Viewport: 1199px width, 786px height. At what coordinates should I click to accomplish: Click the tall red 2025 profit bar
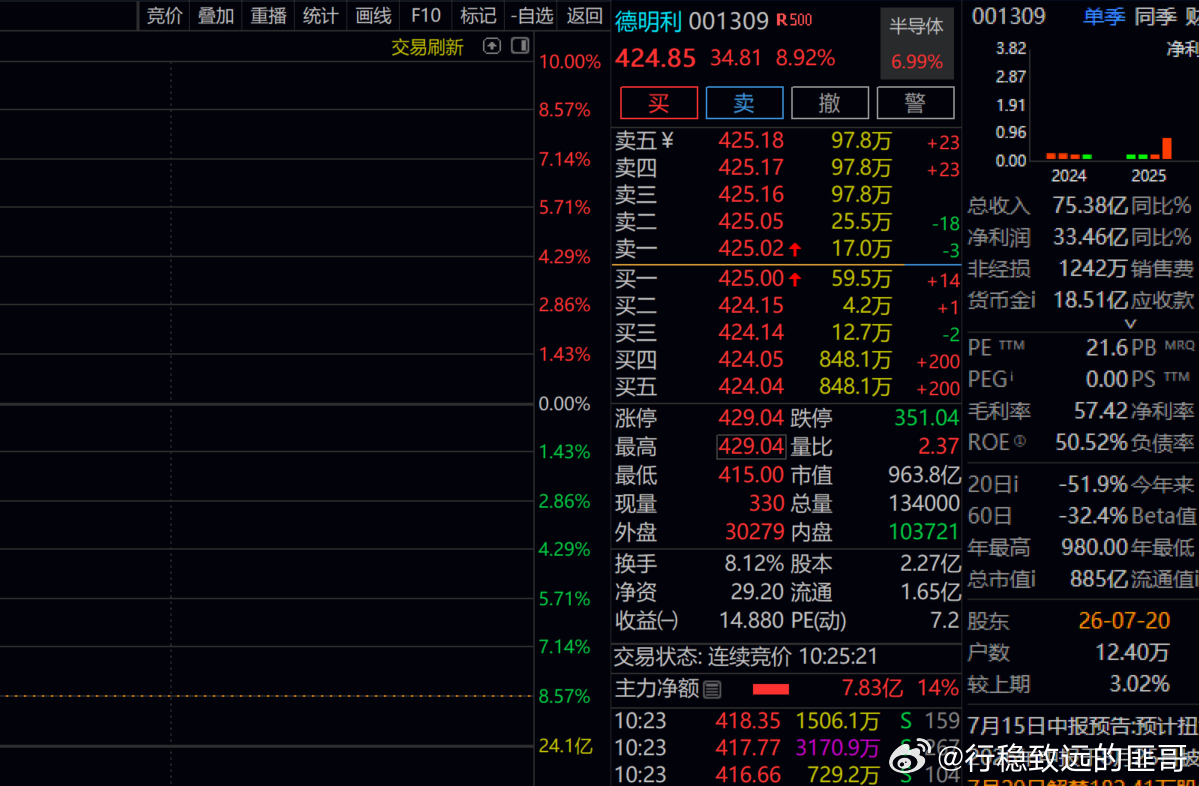(x=1167, y=148)
